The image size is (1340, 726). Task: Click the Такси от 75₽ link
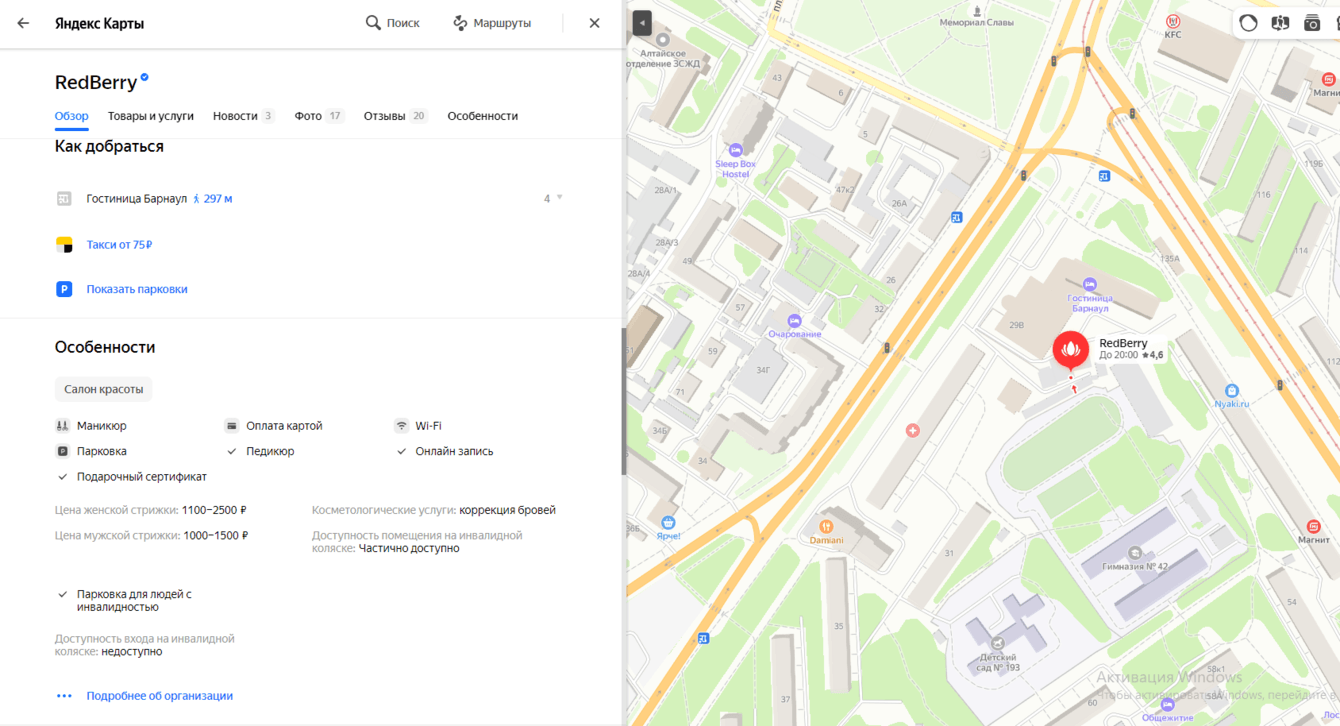(x=119, y=244)
